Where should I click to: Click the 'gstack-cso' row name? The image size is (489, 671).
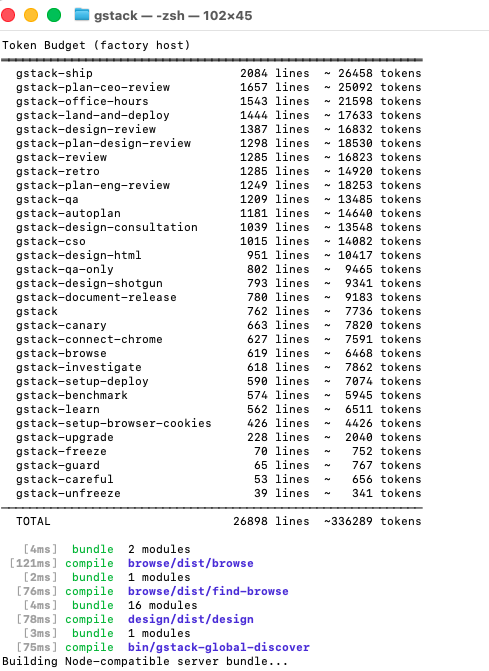click(50, 241)
